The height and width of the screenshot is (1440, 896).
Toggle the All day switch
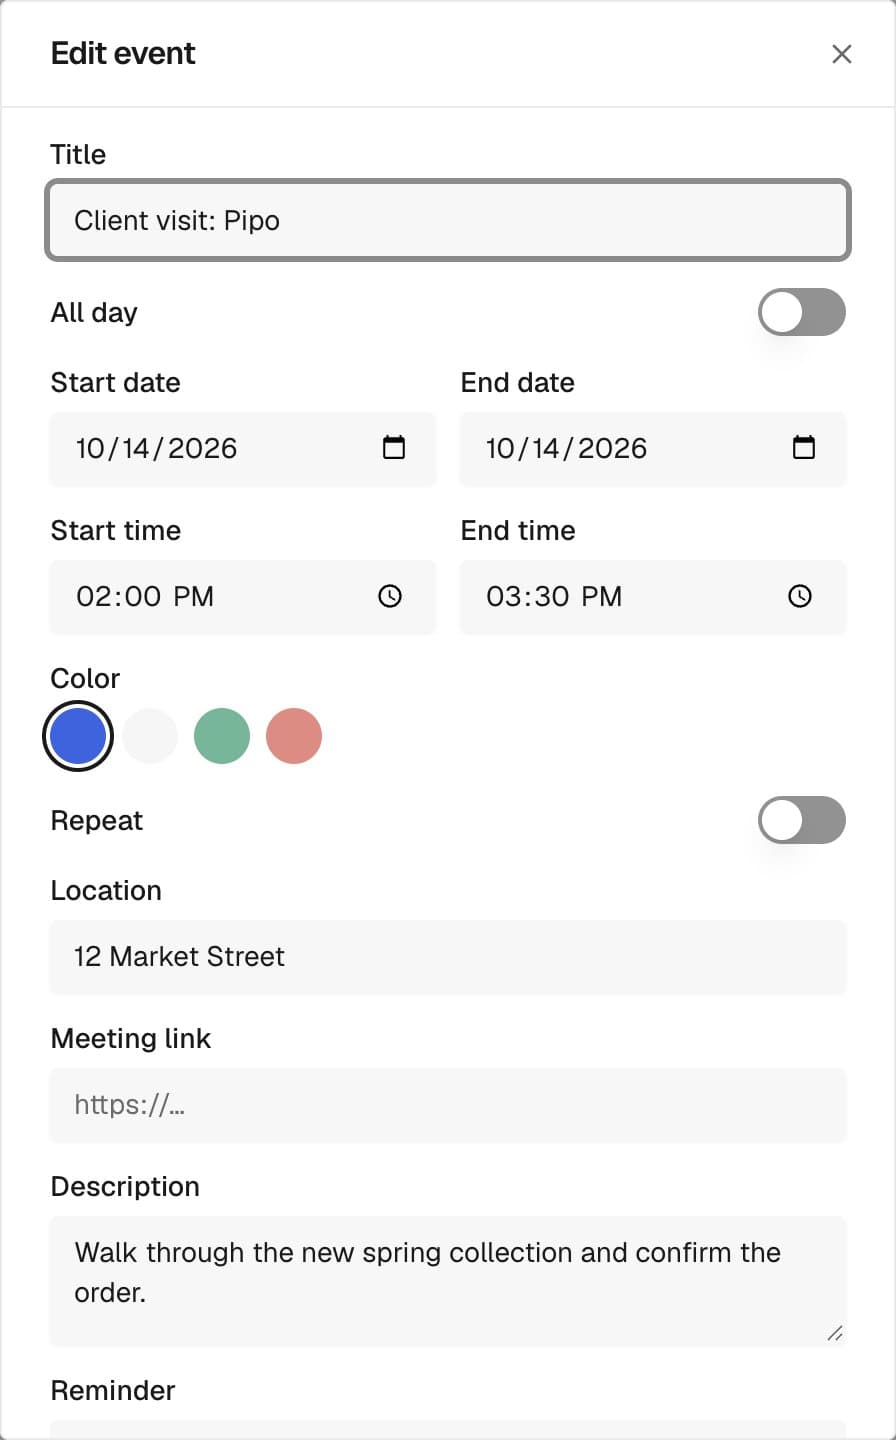tap(802, 312)
